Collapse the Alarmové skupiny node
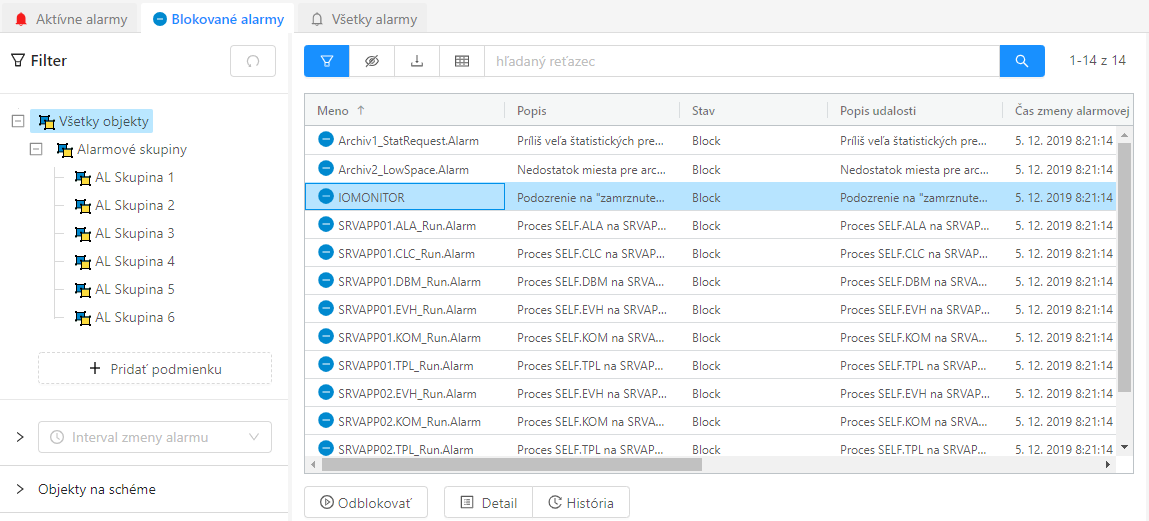 pyautogui.click(x=36, y=150)
